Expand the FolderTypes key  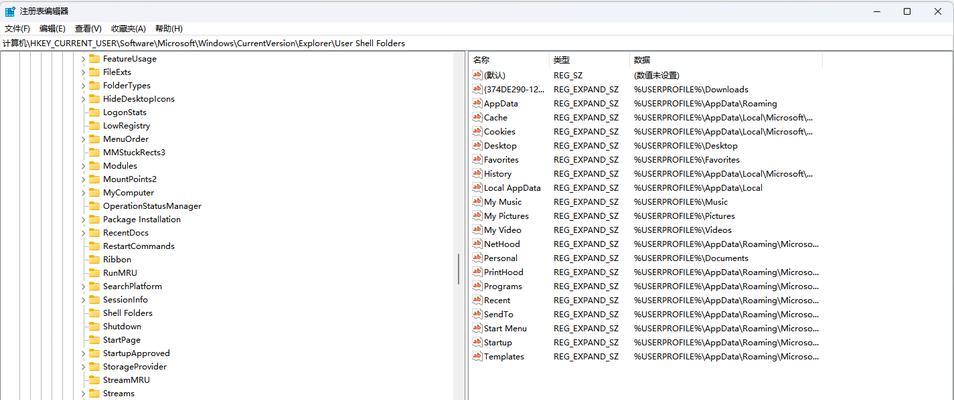(83, 86)
